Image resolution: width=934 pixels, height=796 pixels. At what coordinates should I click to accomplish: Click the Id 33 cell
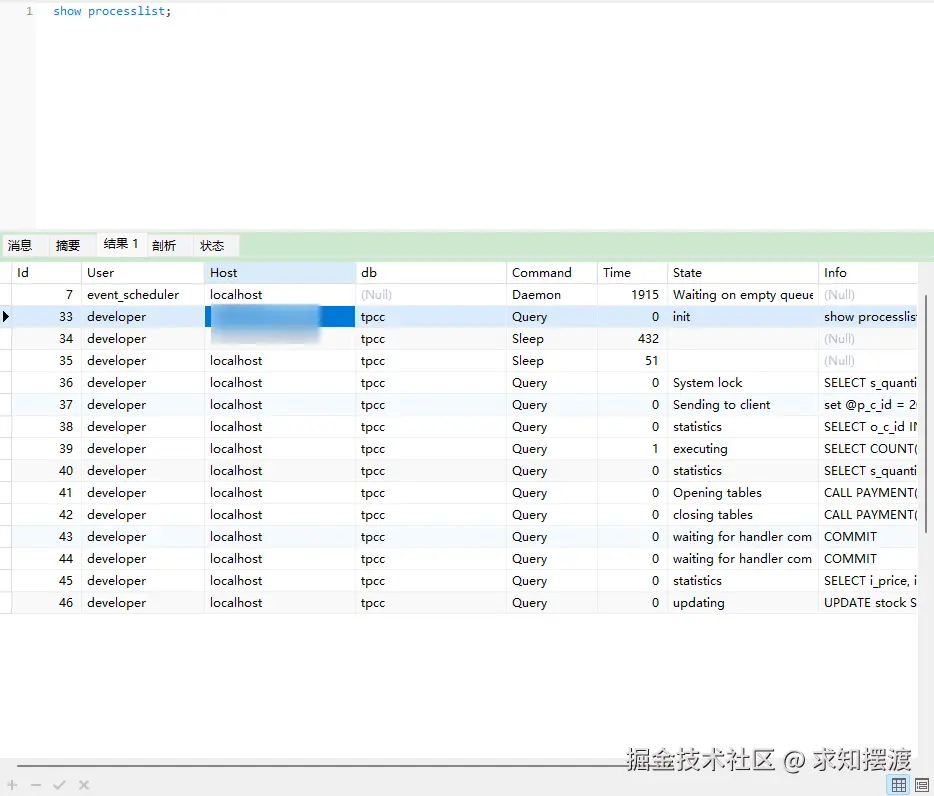(46, 317)
